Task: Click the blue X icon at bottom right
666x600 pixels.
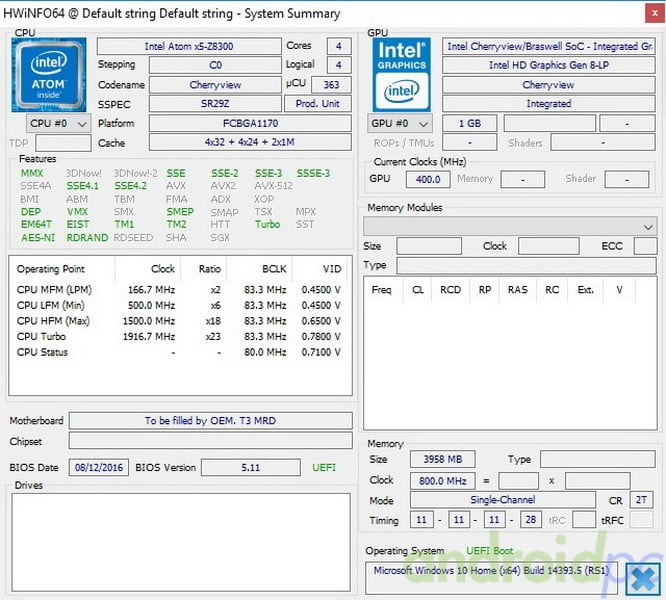Action: 641,577
